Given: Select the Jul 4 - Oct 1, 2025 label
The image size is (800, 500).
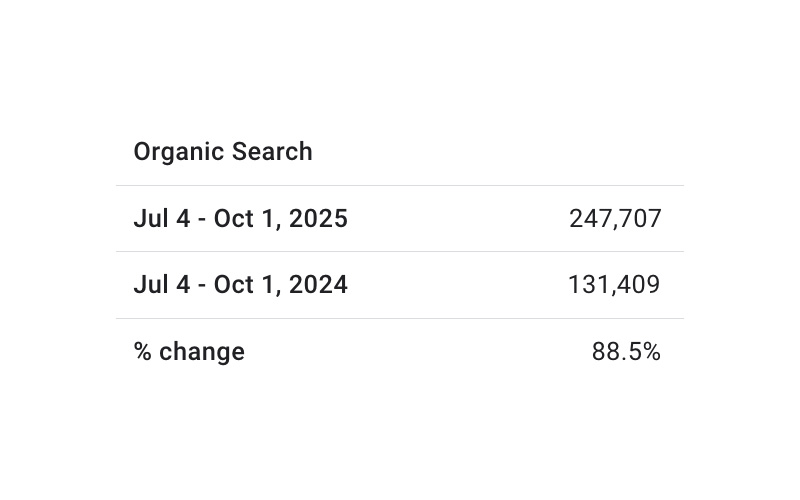Looking at the screenshot, I should coord(240,219).
